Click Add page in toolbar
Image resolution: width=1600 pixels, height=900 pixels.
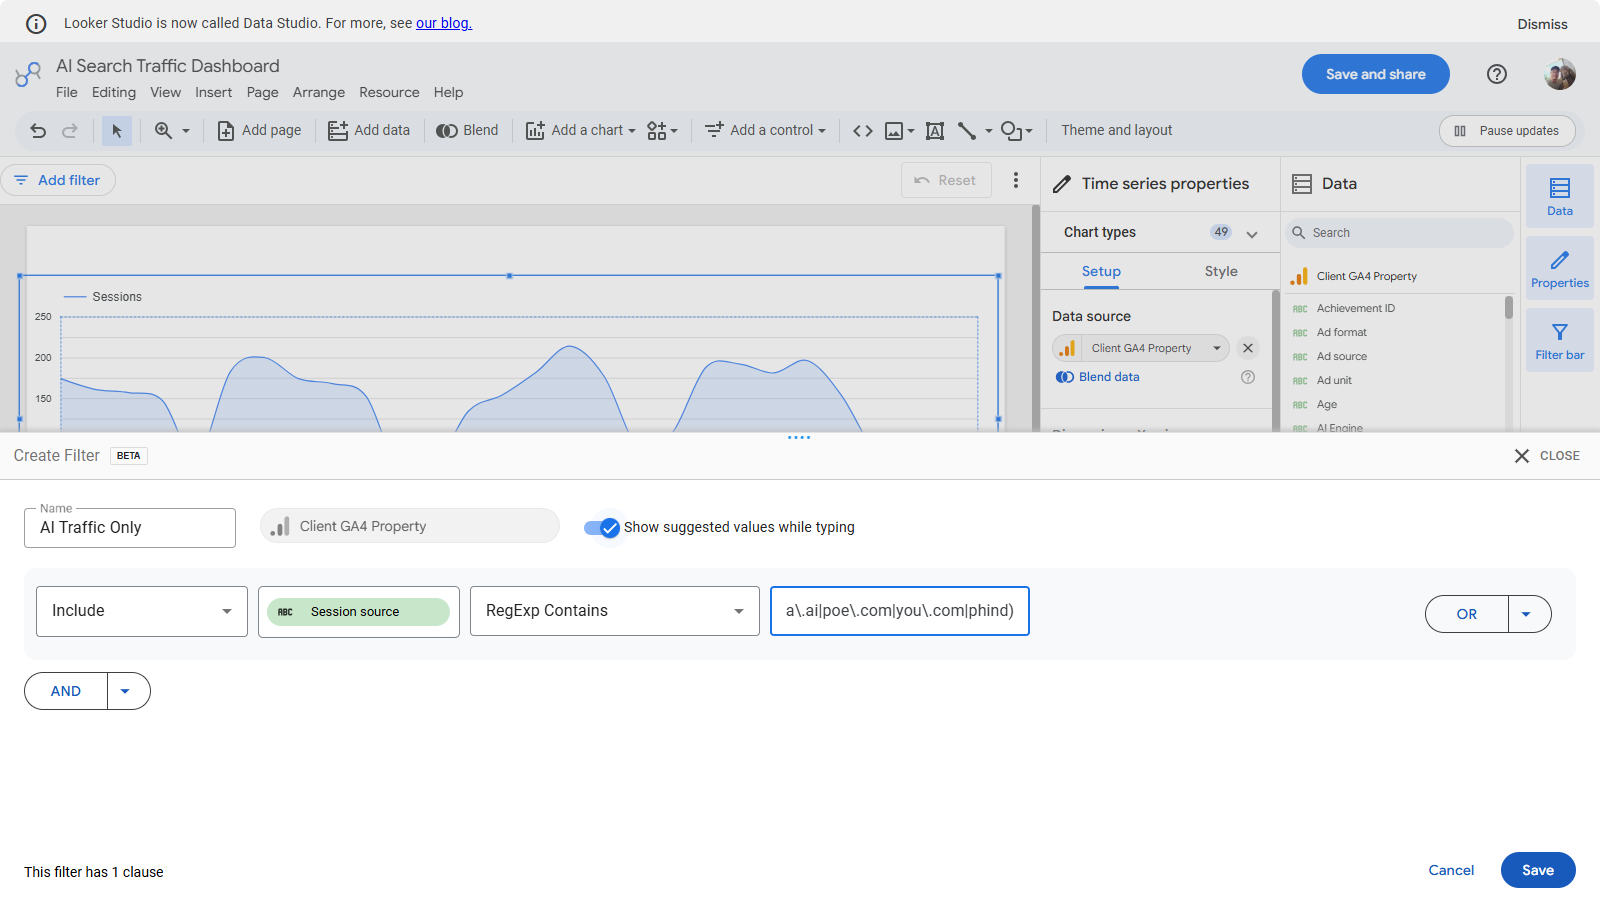pos(259,130)
